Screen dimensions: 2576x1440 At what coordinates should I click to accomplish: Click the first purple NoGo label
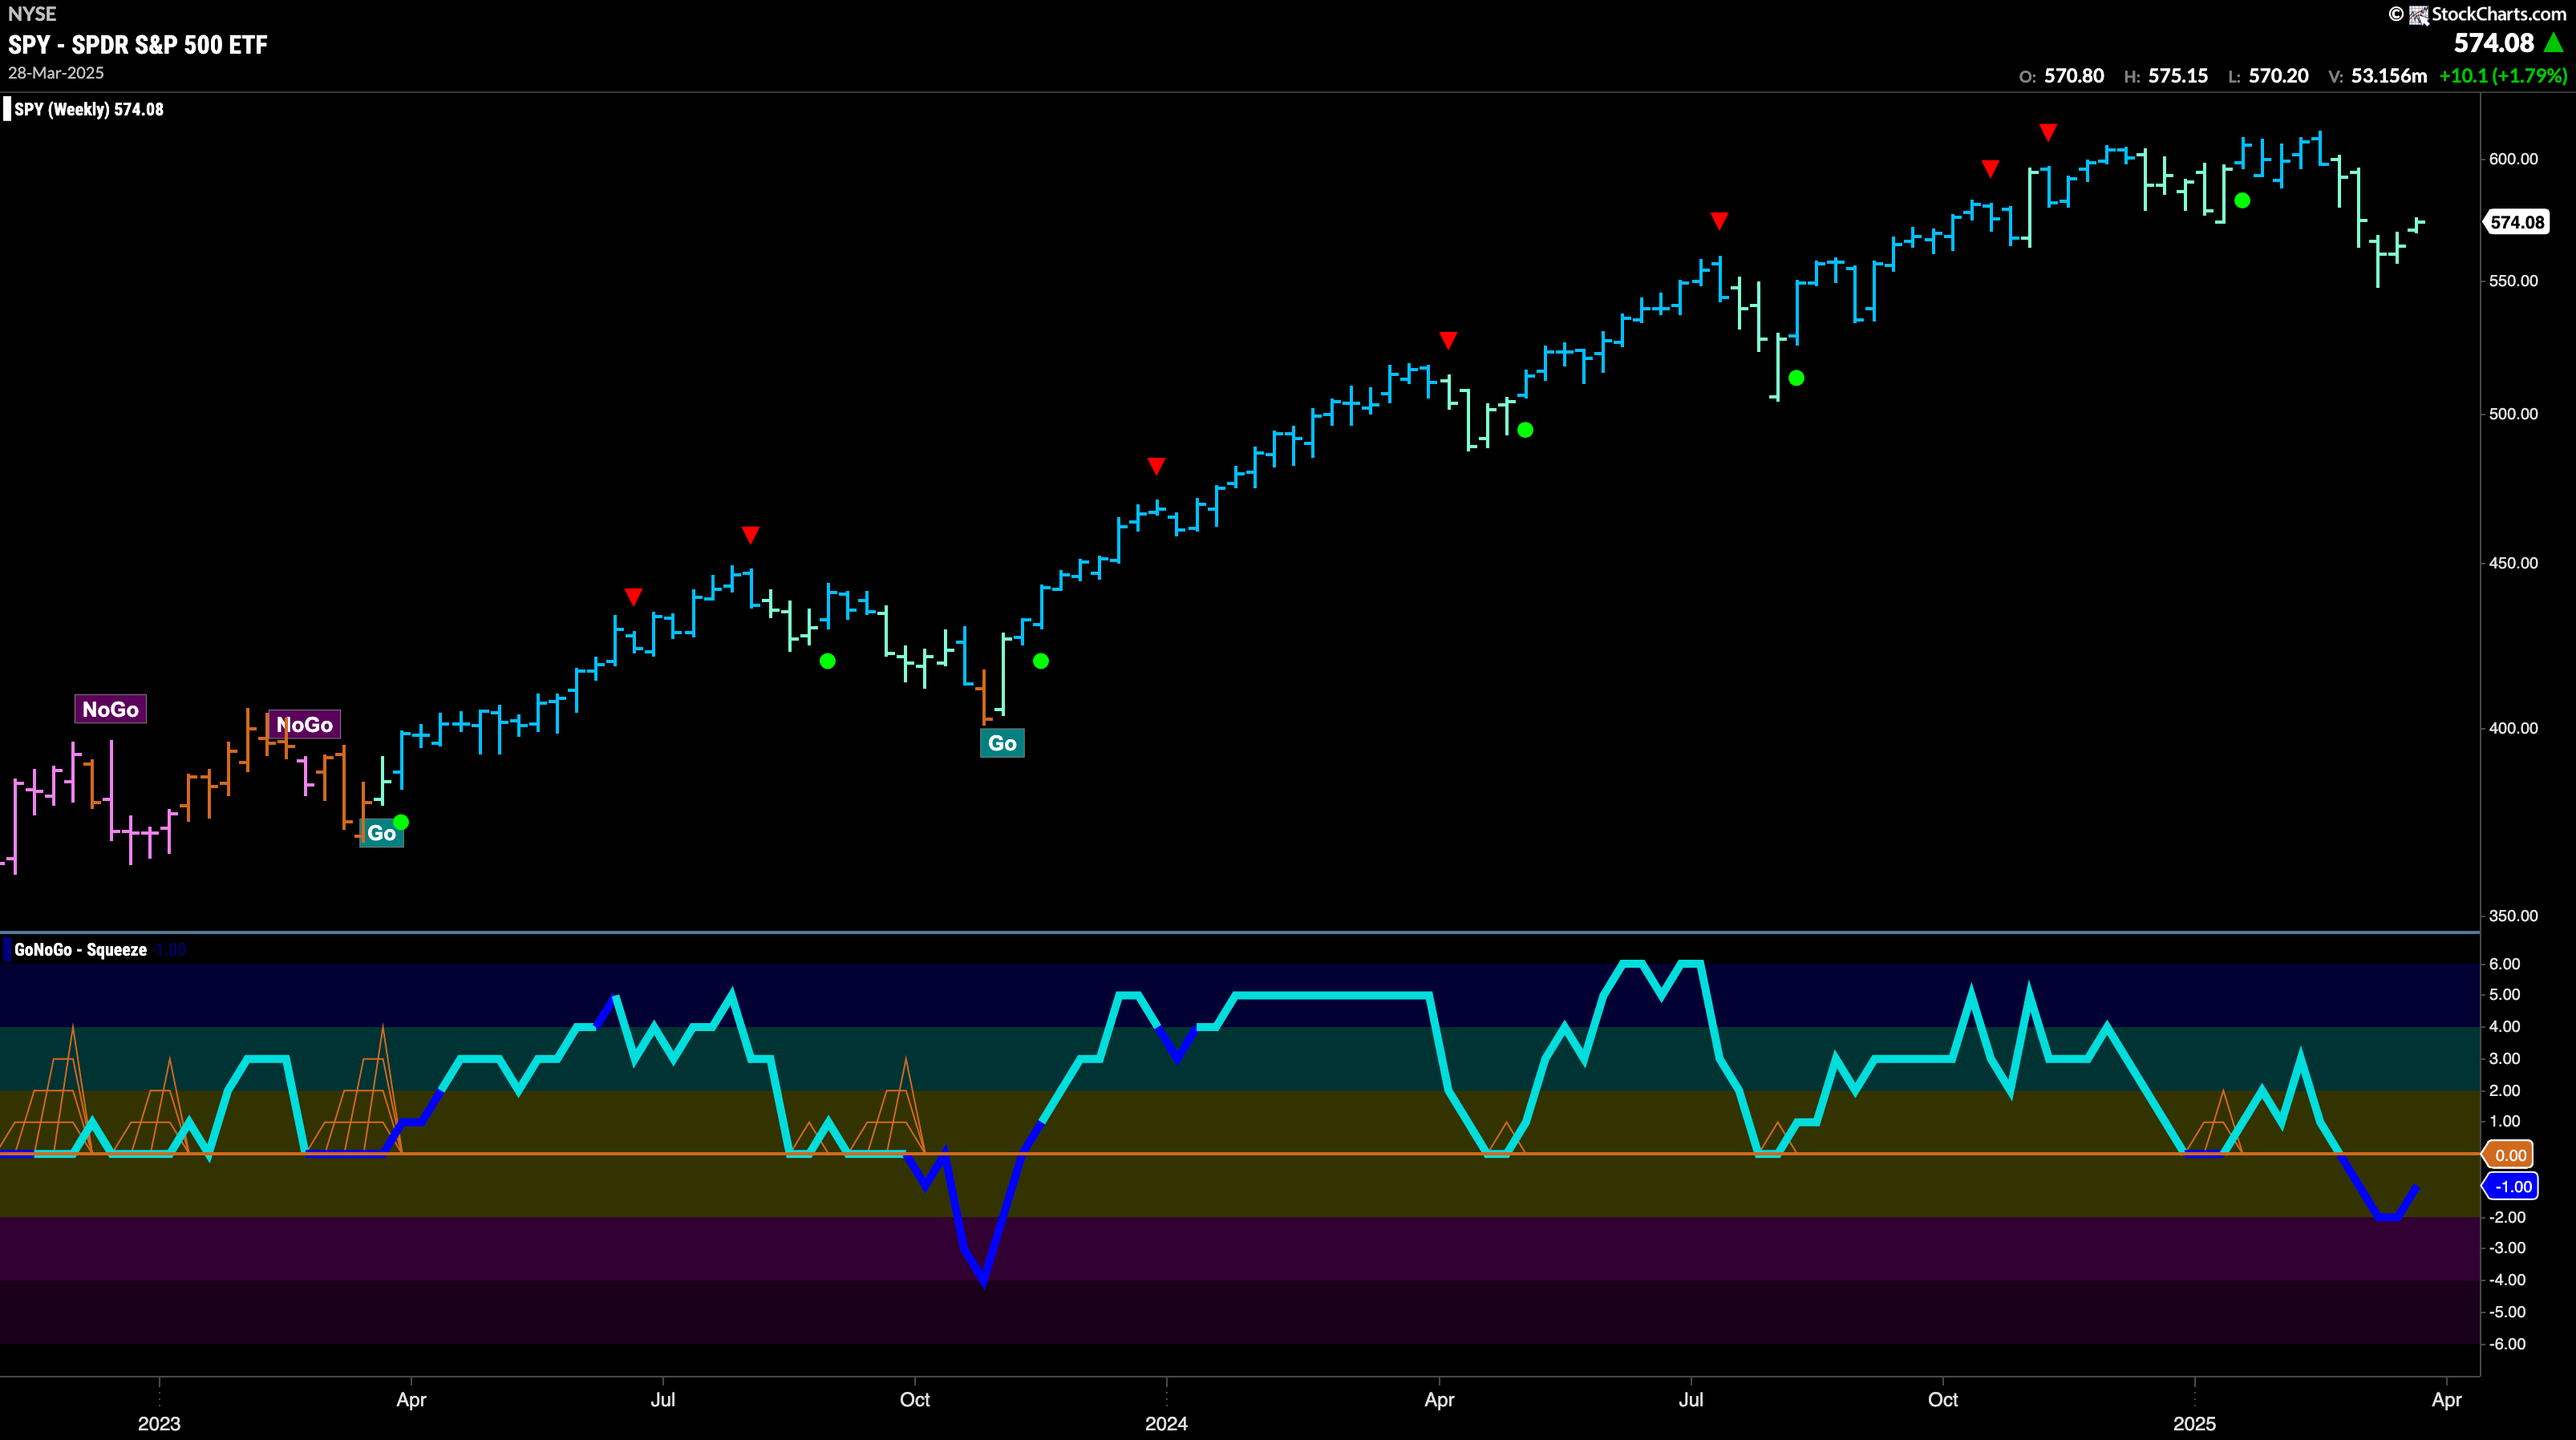click(x=110, y=709)
